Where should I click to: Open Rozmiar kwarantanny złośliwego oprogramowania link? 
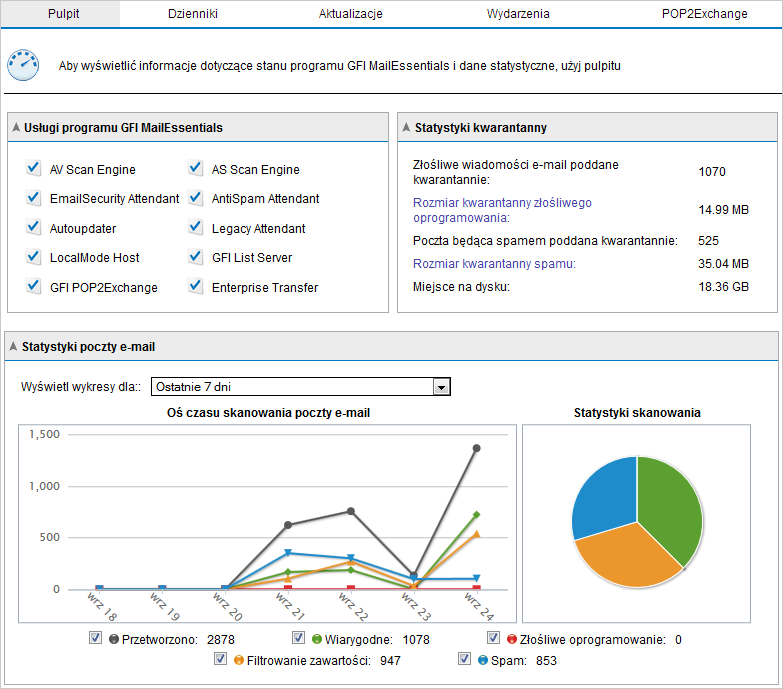502,210
